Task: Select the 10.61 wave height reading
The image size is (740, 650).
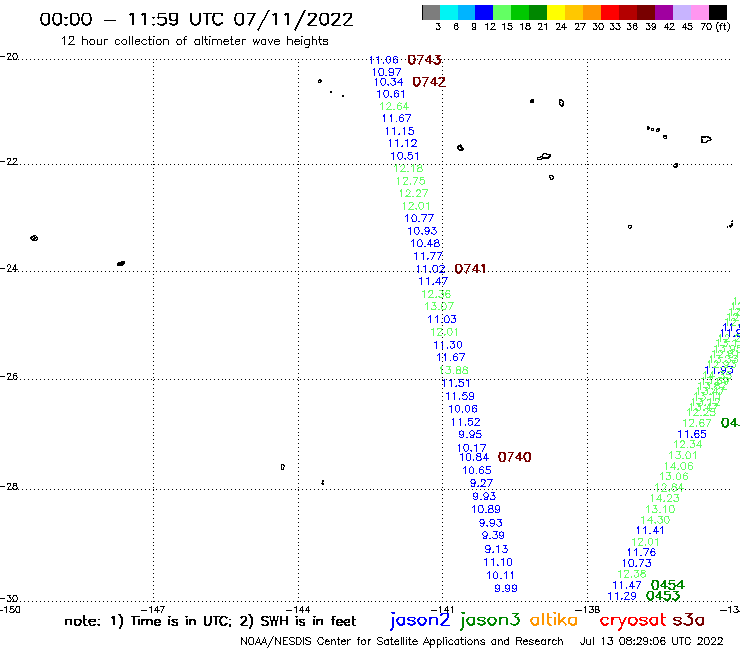Action: (x=391, y=94)
